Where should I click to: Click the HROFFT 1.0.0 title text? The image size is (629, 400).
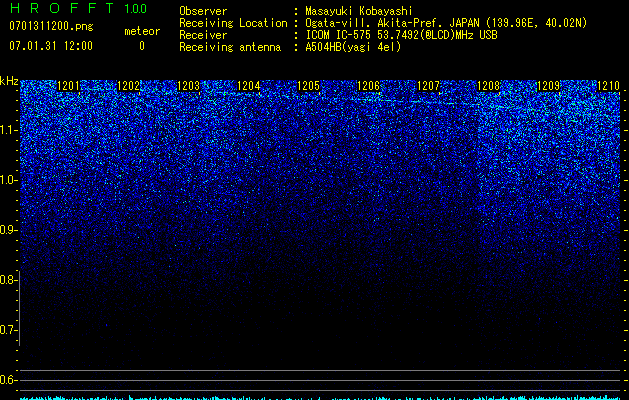click(79, 8)
